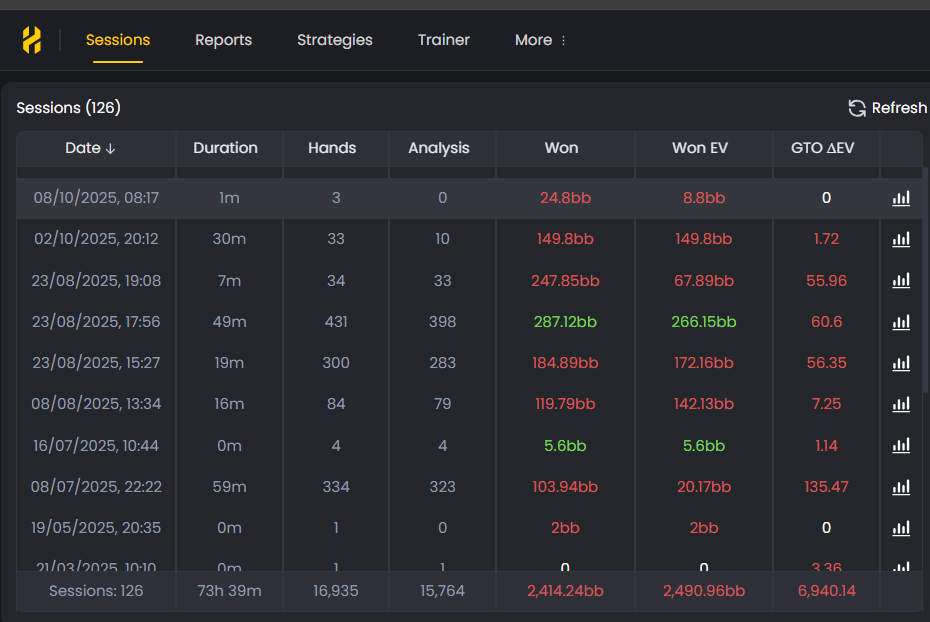Viewport: 930px width, 622px height.
Task: Open chart for the 19/05/2025 session
Action: (901, 528)
